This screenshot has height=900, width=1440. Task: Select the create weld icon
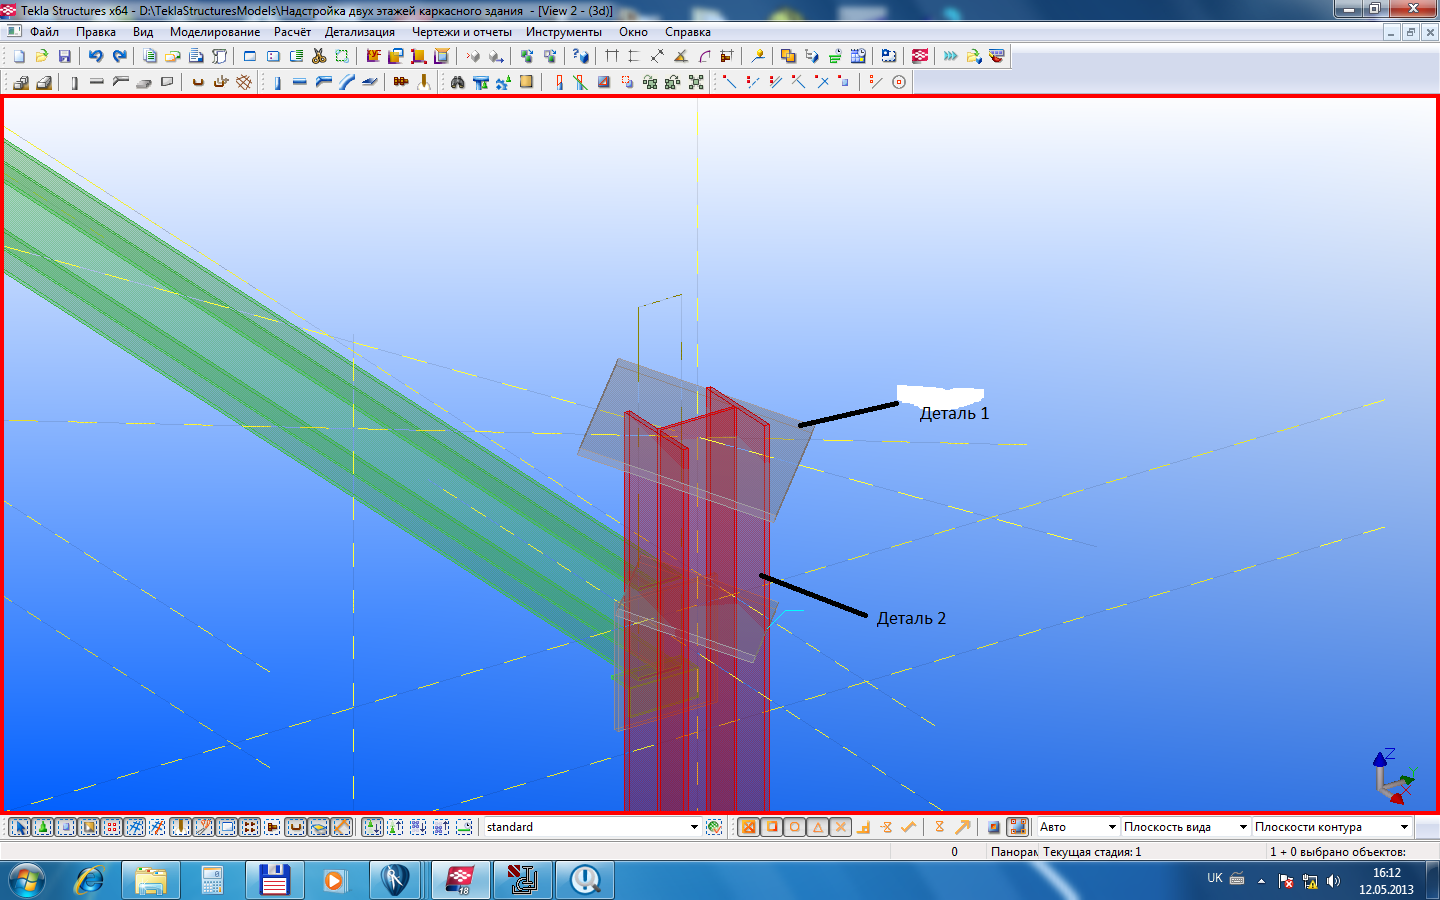pos(423,82)
